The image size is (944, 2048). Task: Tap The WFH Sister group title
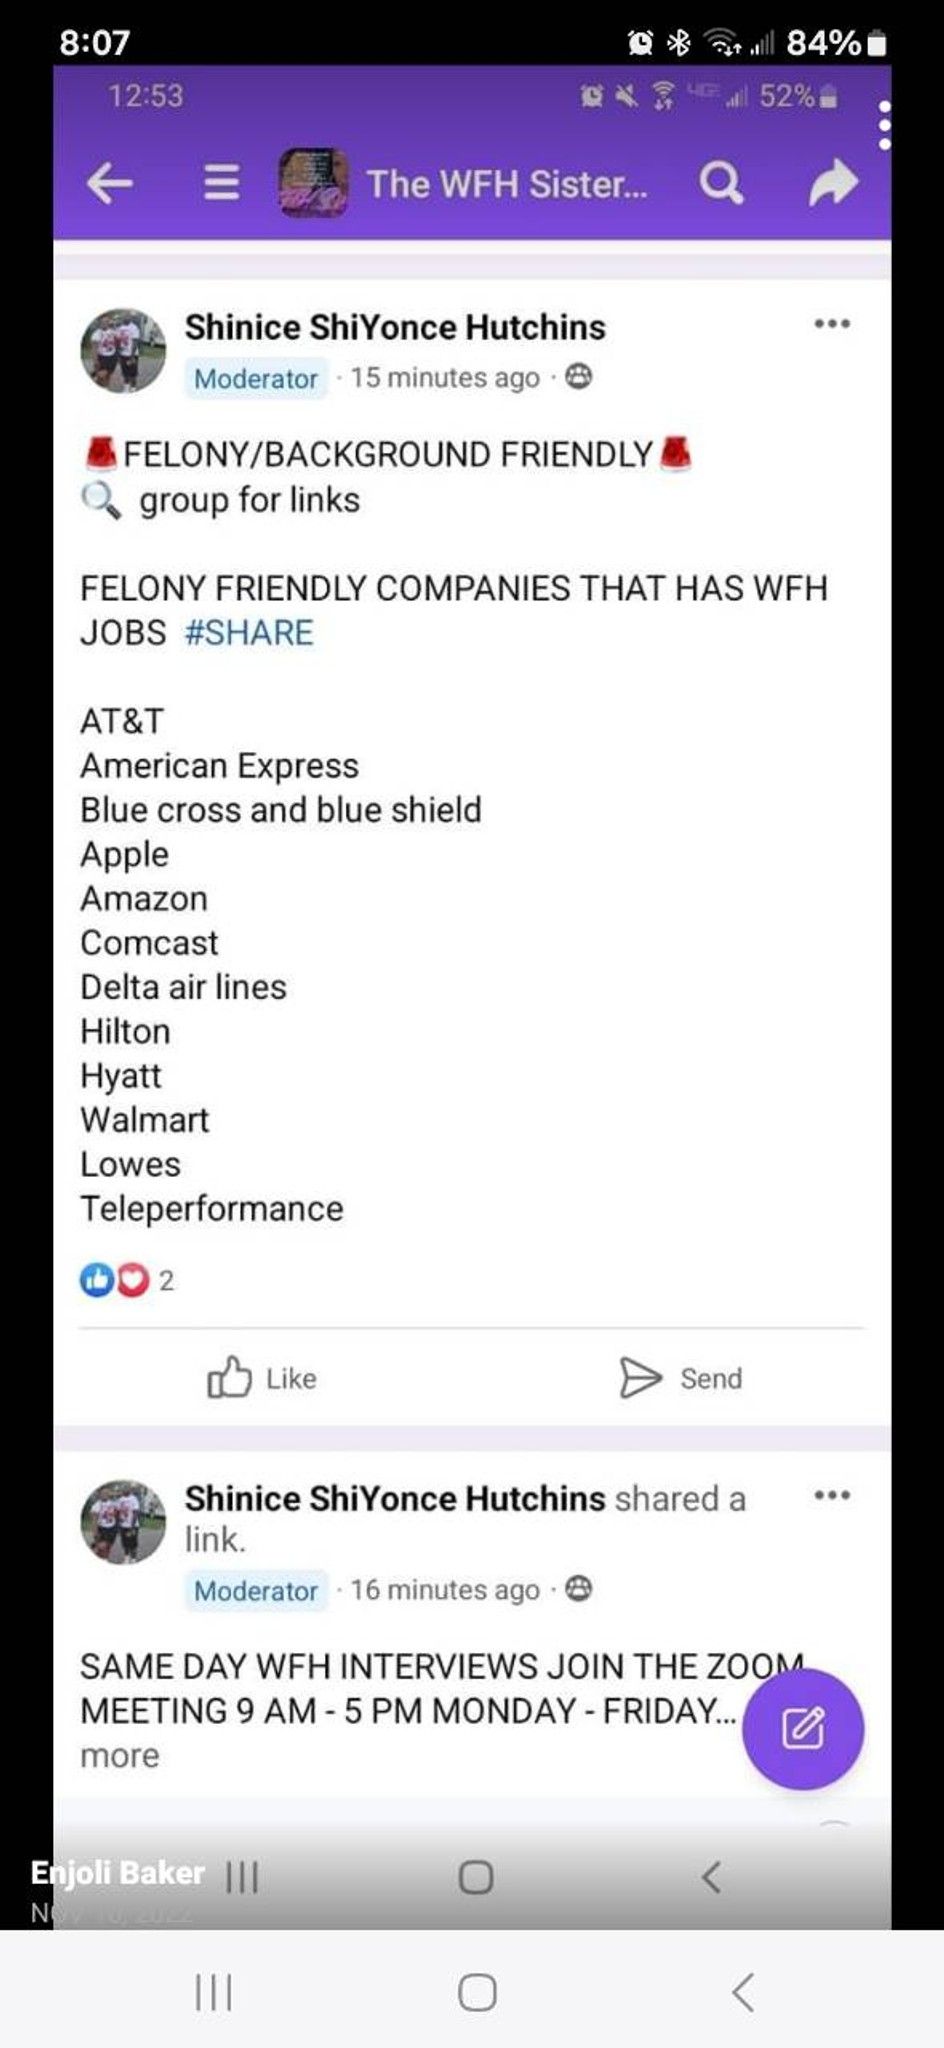coord(507,184)
